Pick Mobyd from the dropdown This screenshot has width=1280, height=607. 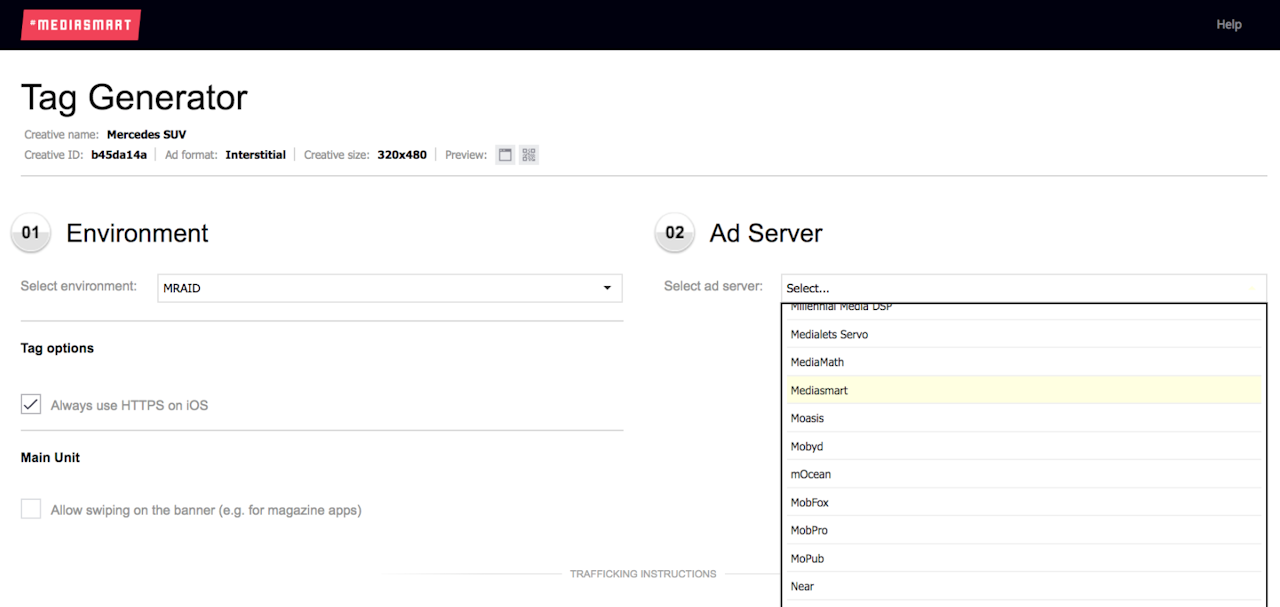[x=1023, y=446]
